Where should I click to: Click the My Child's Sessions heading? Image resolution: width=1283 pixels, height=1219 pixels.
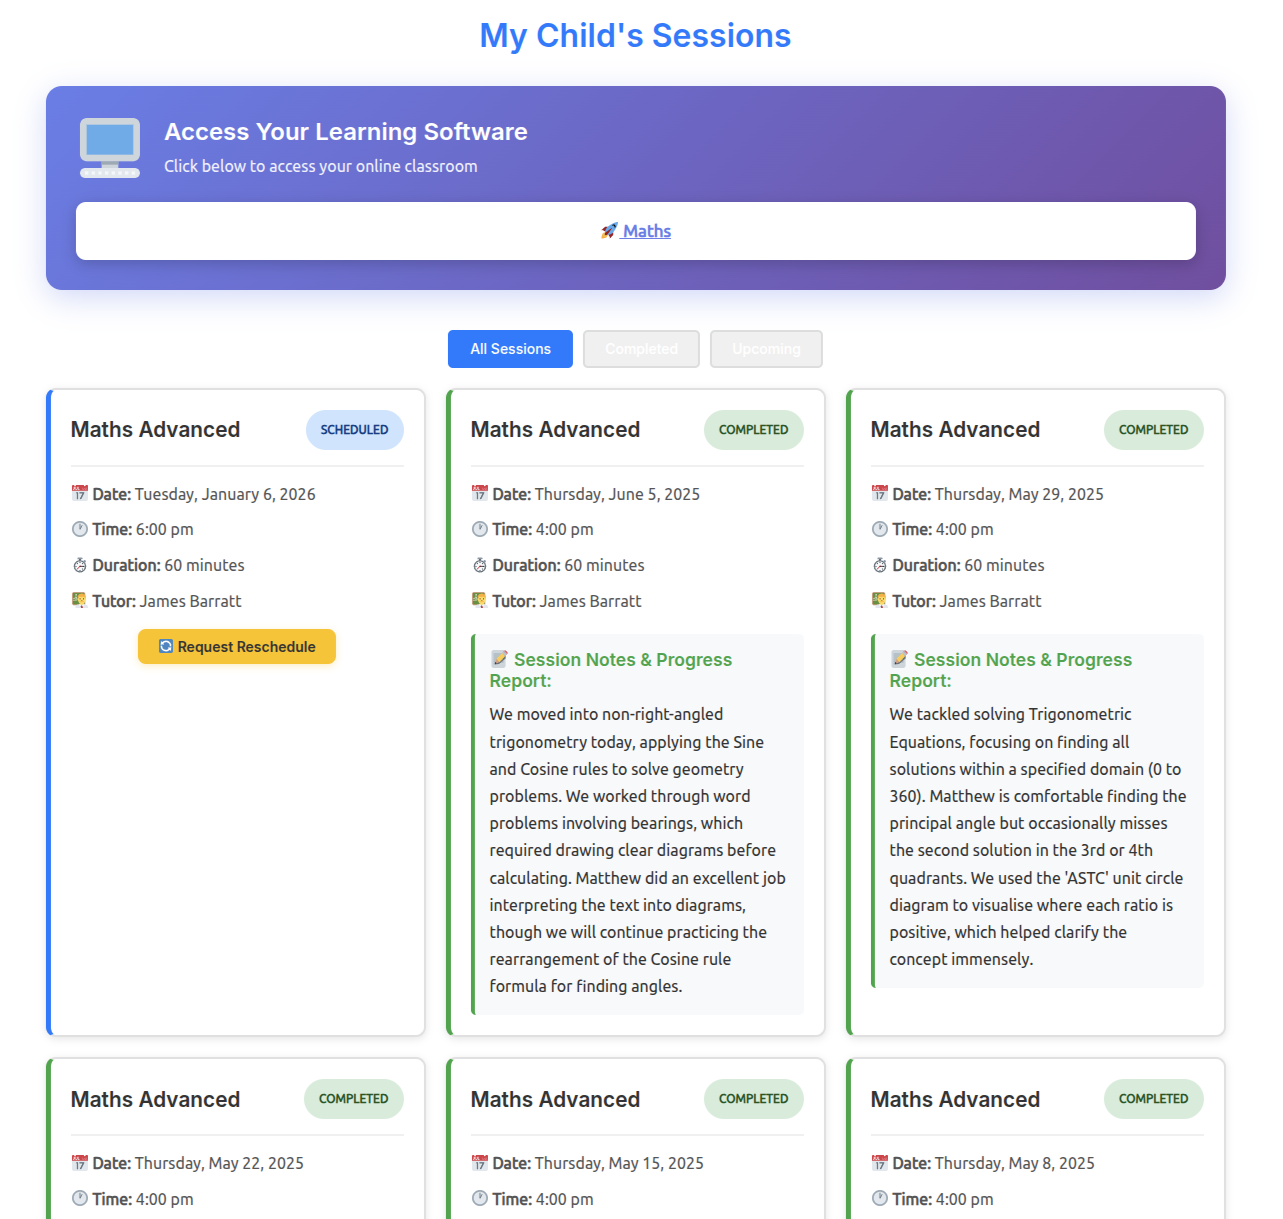[x=635, y=36]
